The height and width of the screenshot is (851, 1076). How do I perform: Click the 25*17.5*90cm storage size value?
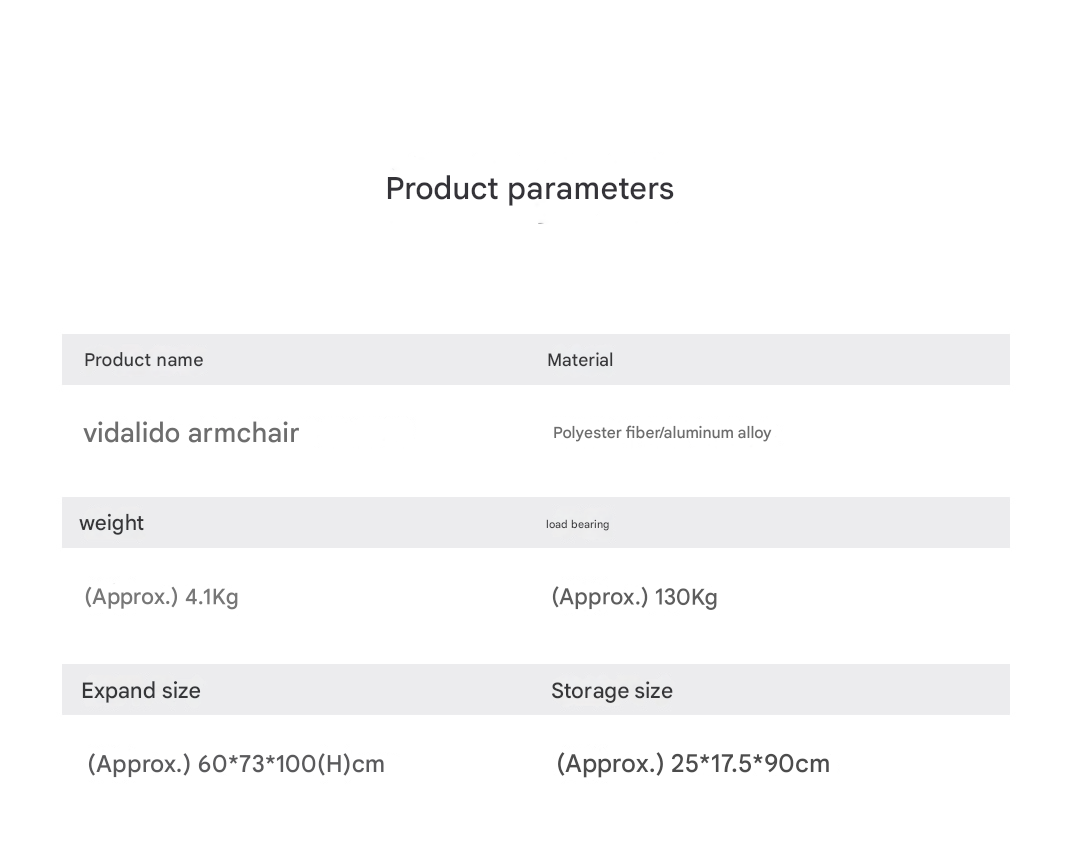(x=750, y=764)
